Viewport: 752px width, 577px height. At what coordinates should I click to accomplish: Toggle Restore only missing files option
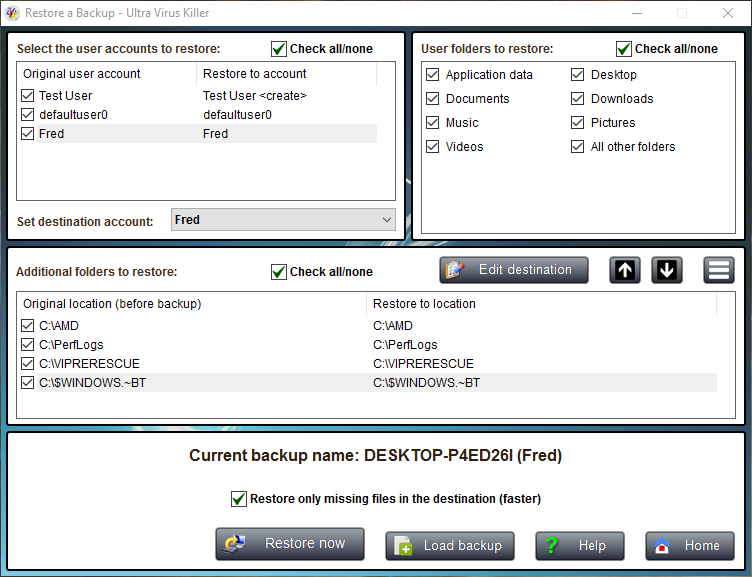point(239,499)
